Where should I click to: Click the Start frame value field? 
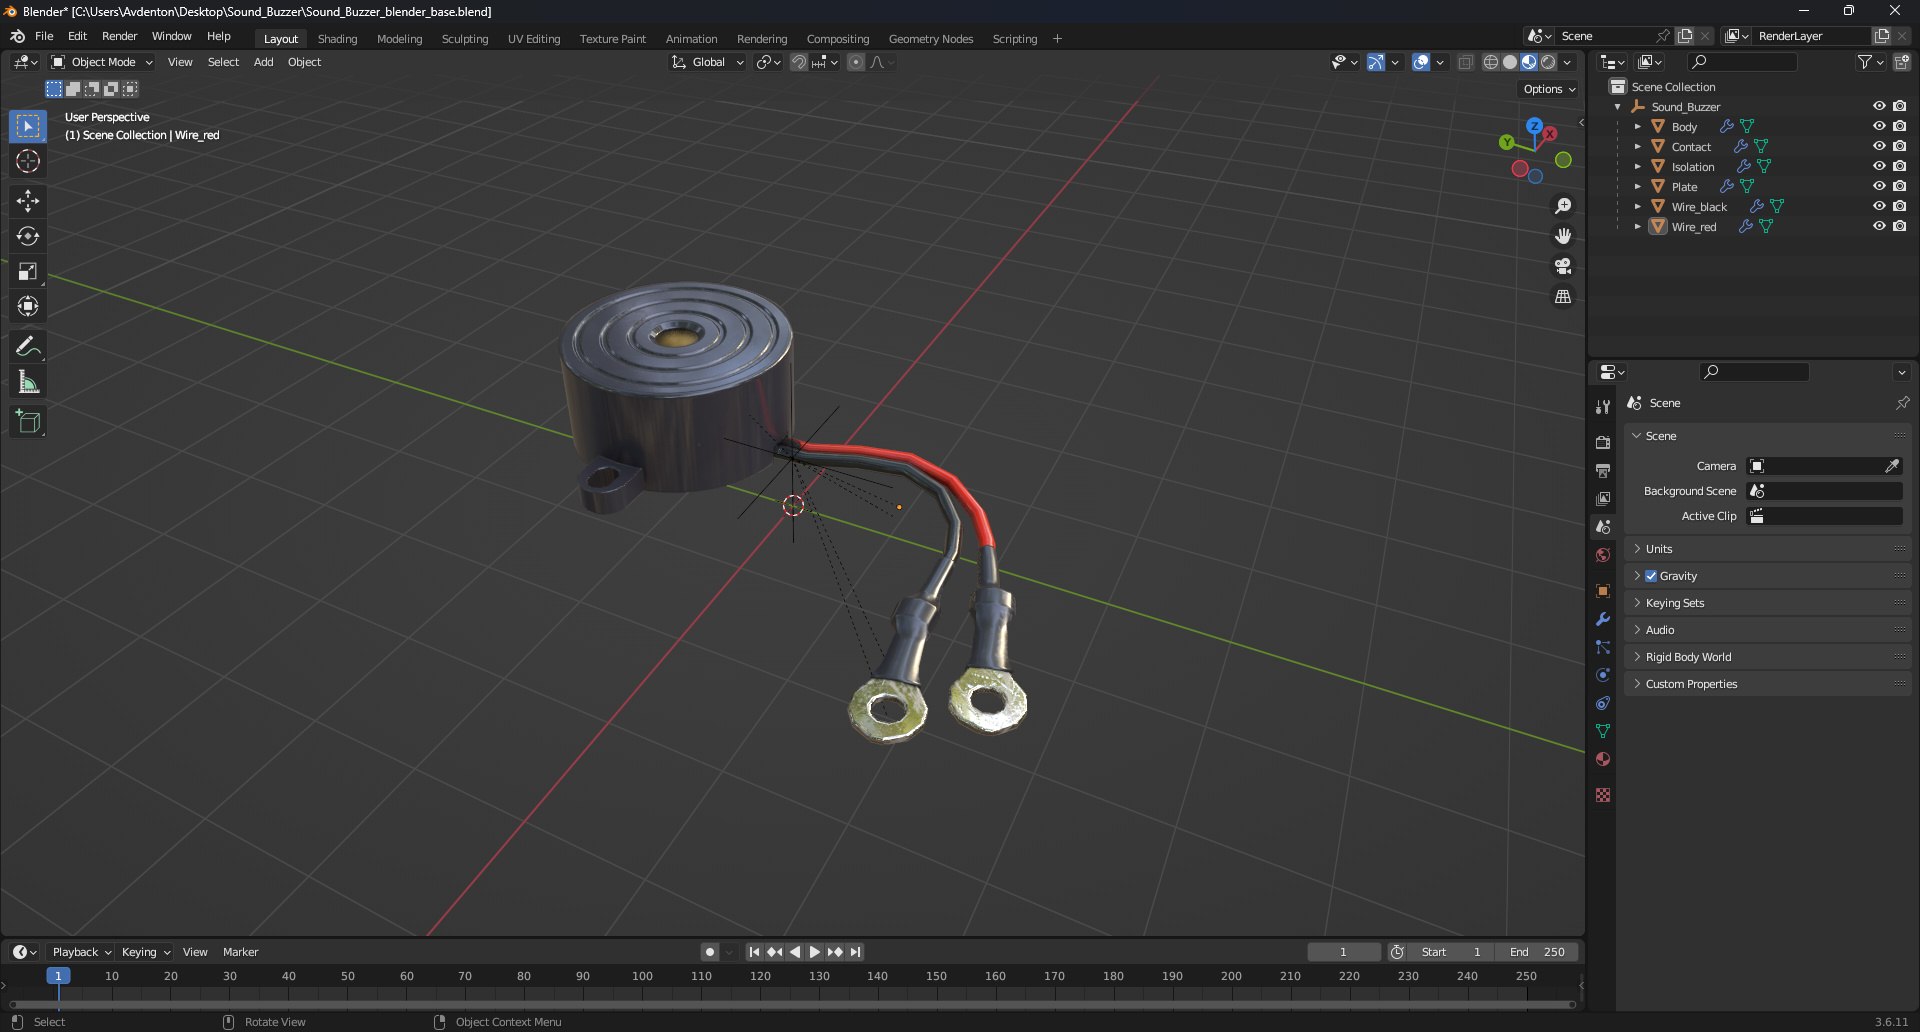(x=1451, y=952)
